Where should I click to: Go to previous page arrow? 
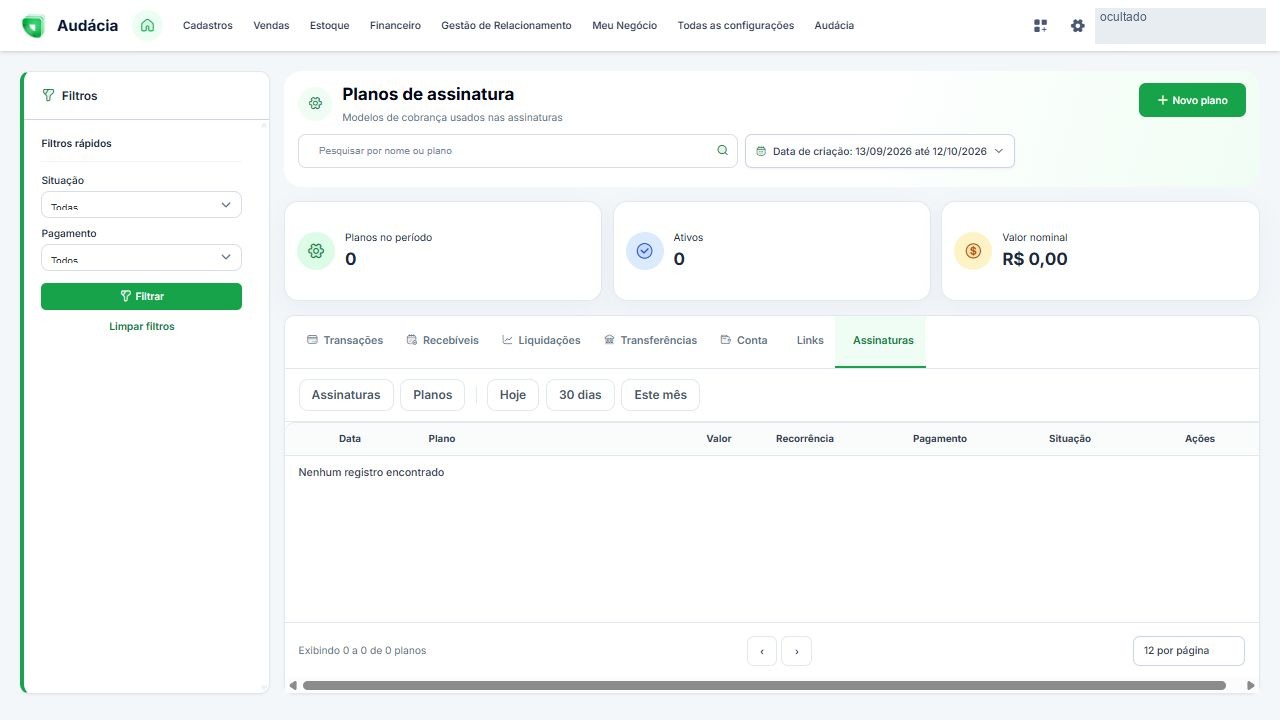(762, 651)
